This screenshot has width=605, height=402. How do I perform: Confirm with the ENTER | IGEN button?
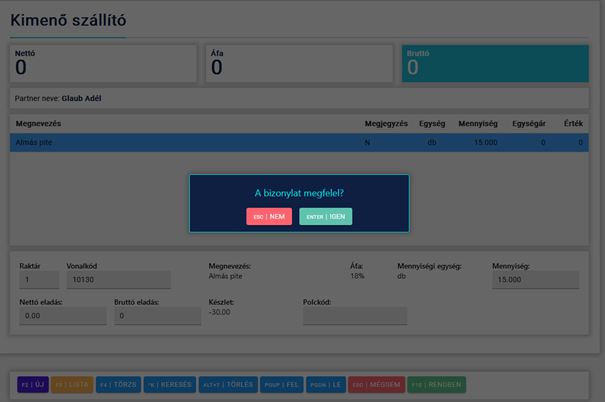pyautogui.click(x=325, y=216)
